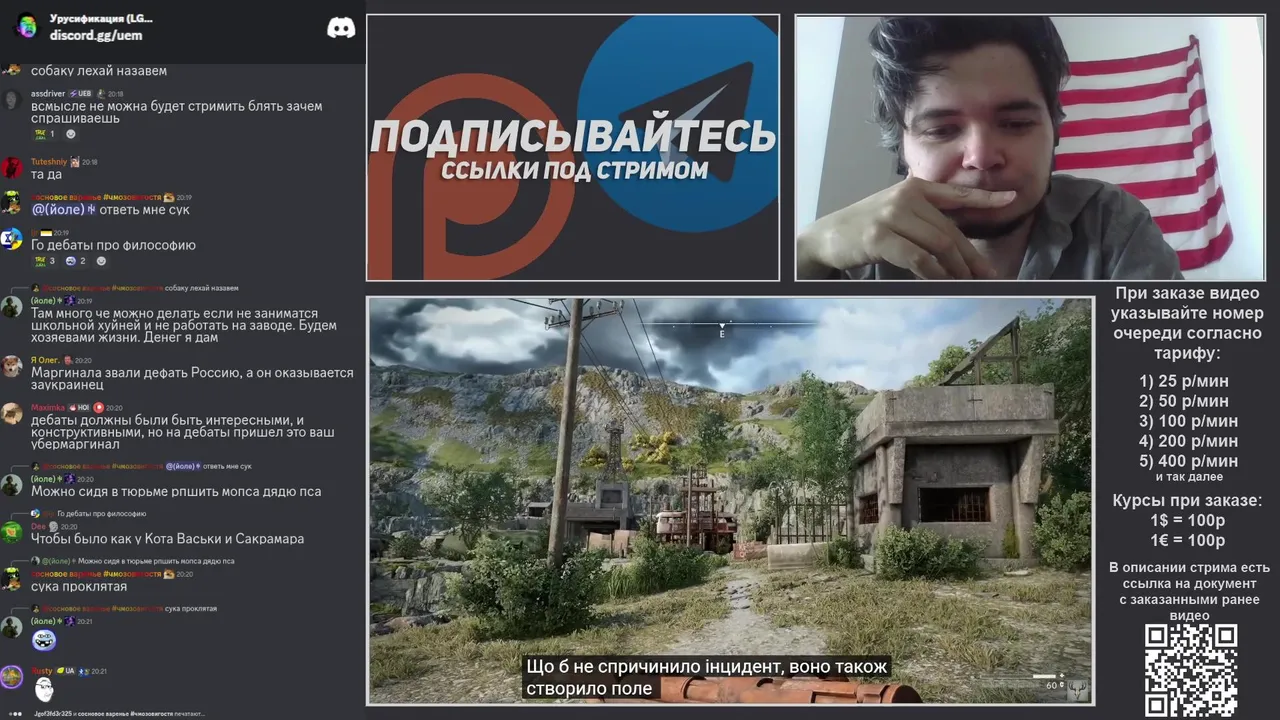This screenshot has height=720, width=1280.
Task: Open Tuteshniy's red profile avatar
Action: point(11,168)
